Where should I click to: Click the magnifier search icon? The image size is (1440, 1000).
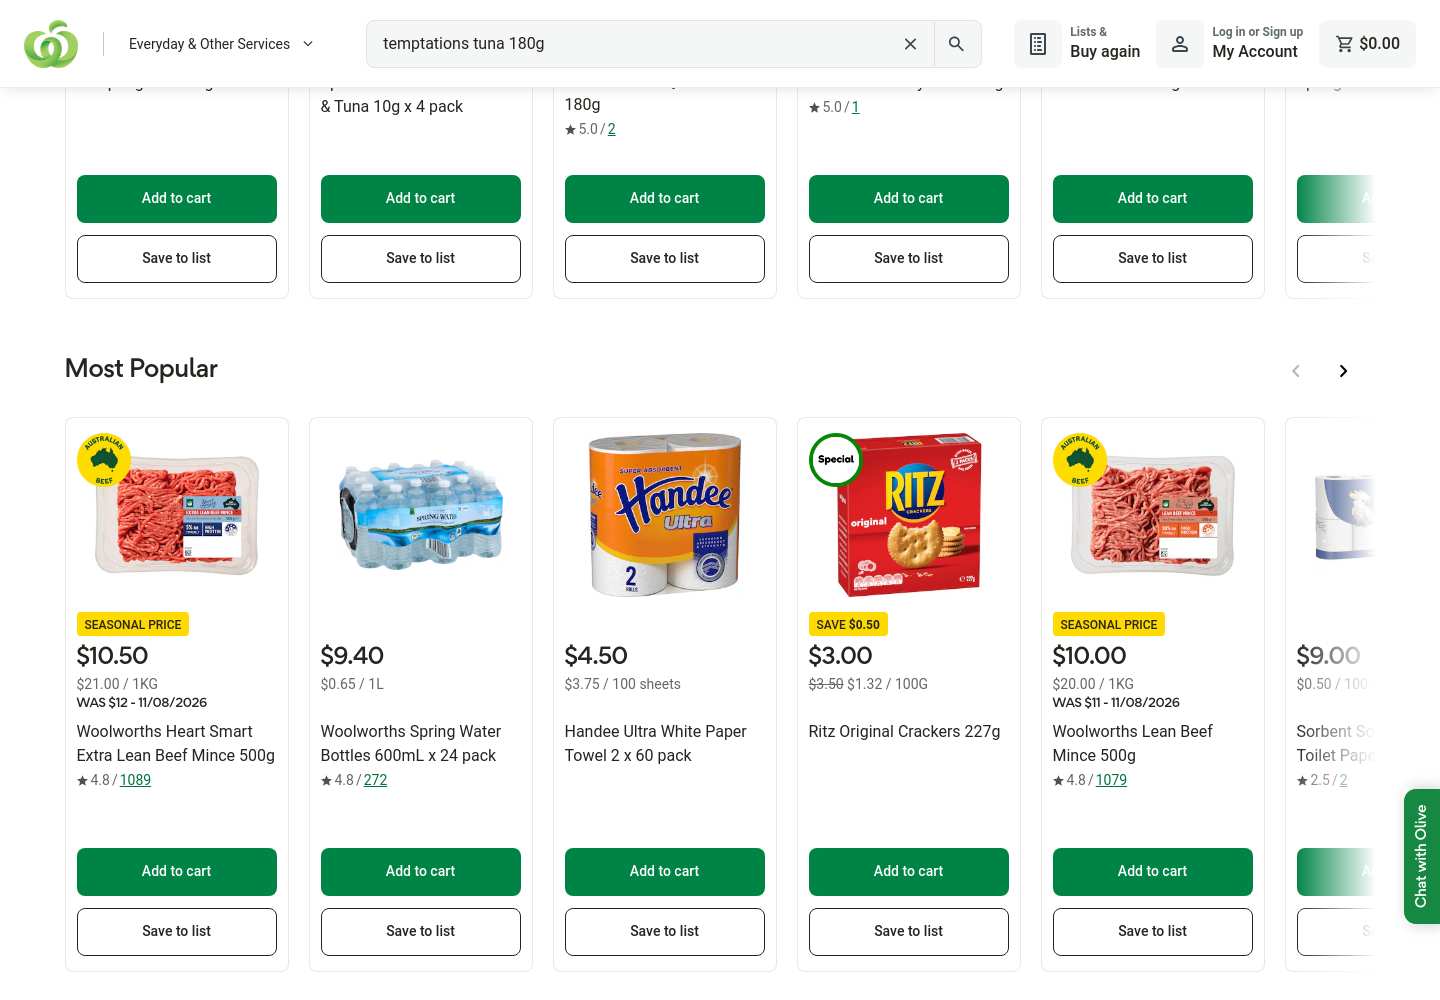coord(957,44)
